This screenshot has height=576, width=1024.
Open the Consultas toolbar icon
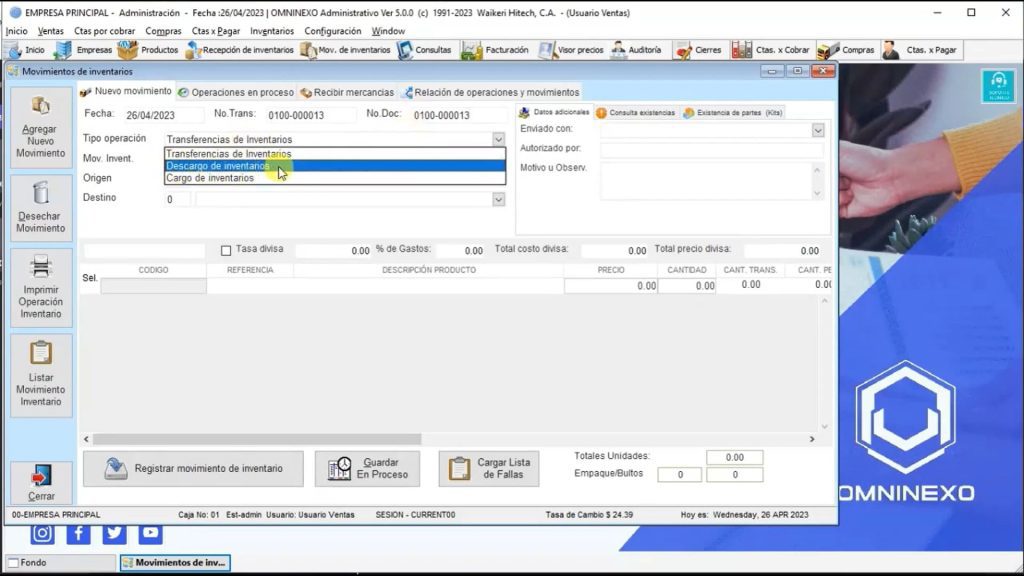[424, 50]
